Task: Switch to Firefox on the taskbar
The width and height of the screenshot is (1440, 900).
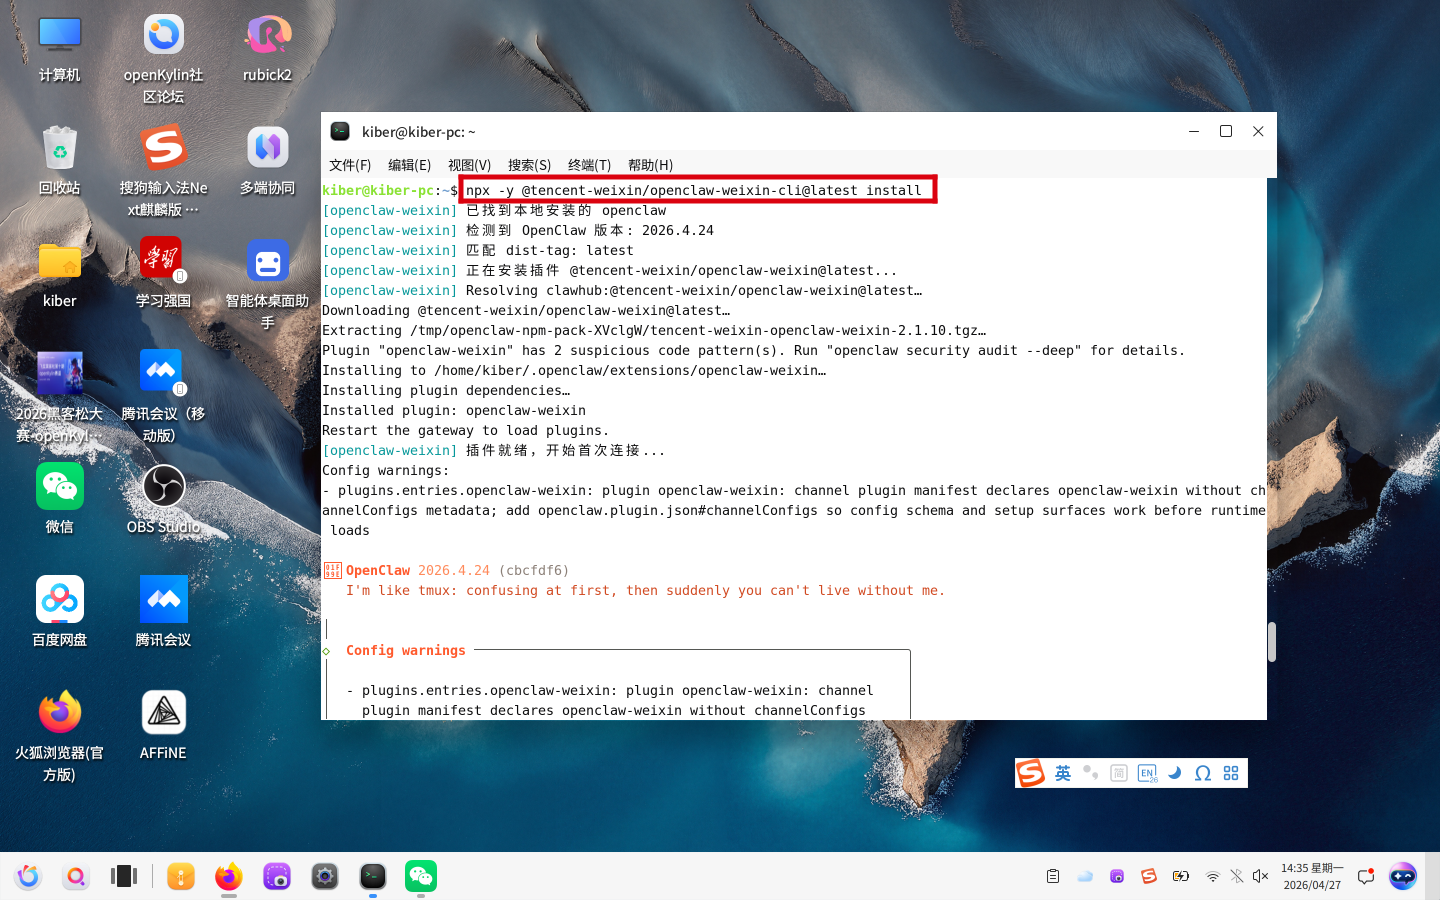Action: tap(229, 877)
